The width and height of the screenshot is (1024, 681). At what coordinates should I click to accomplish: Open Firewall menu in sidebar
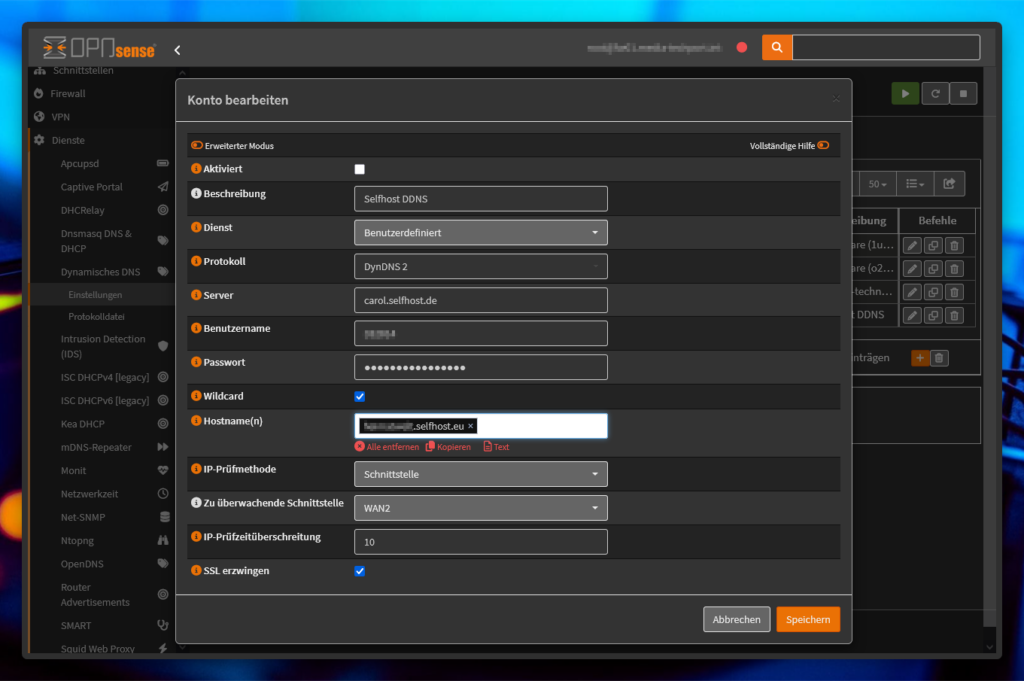tap(68, 94)
